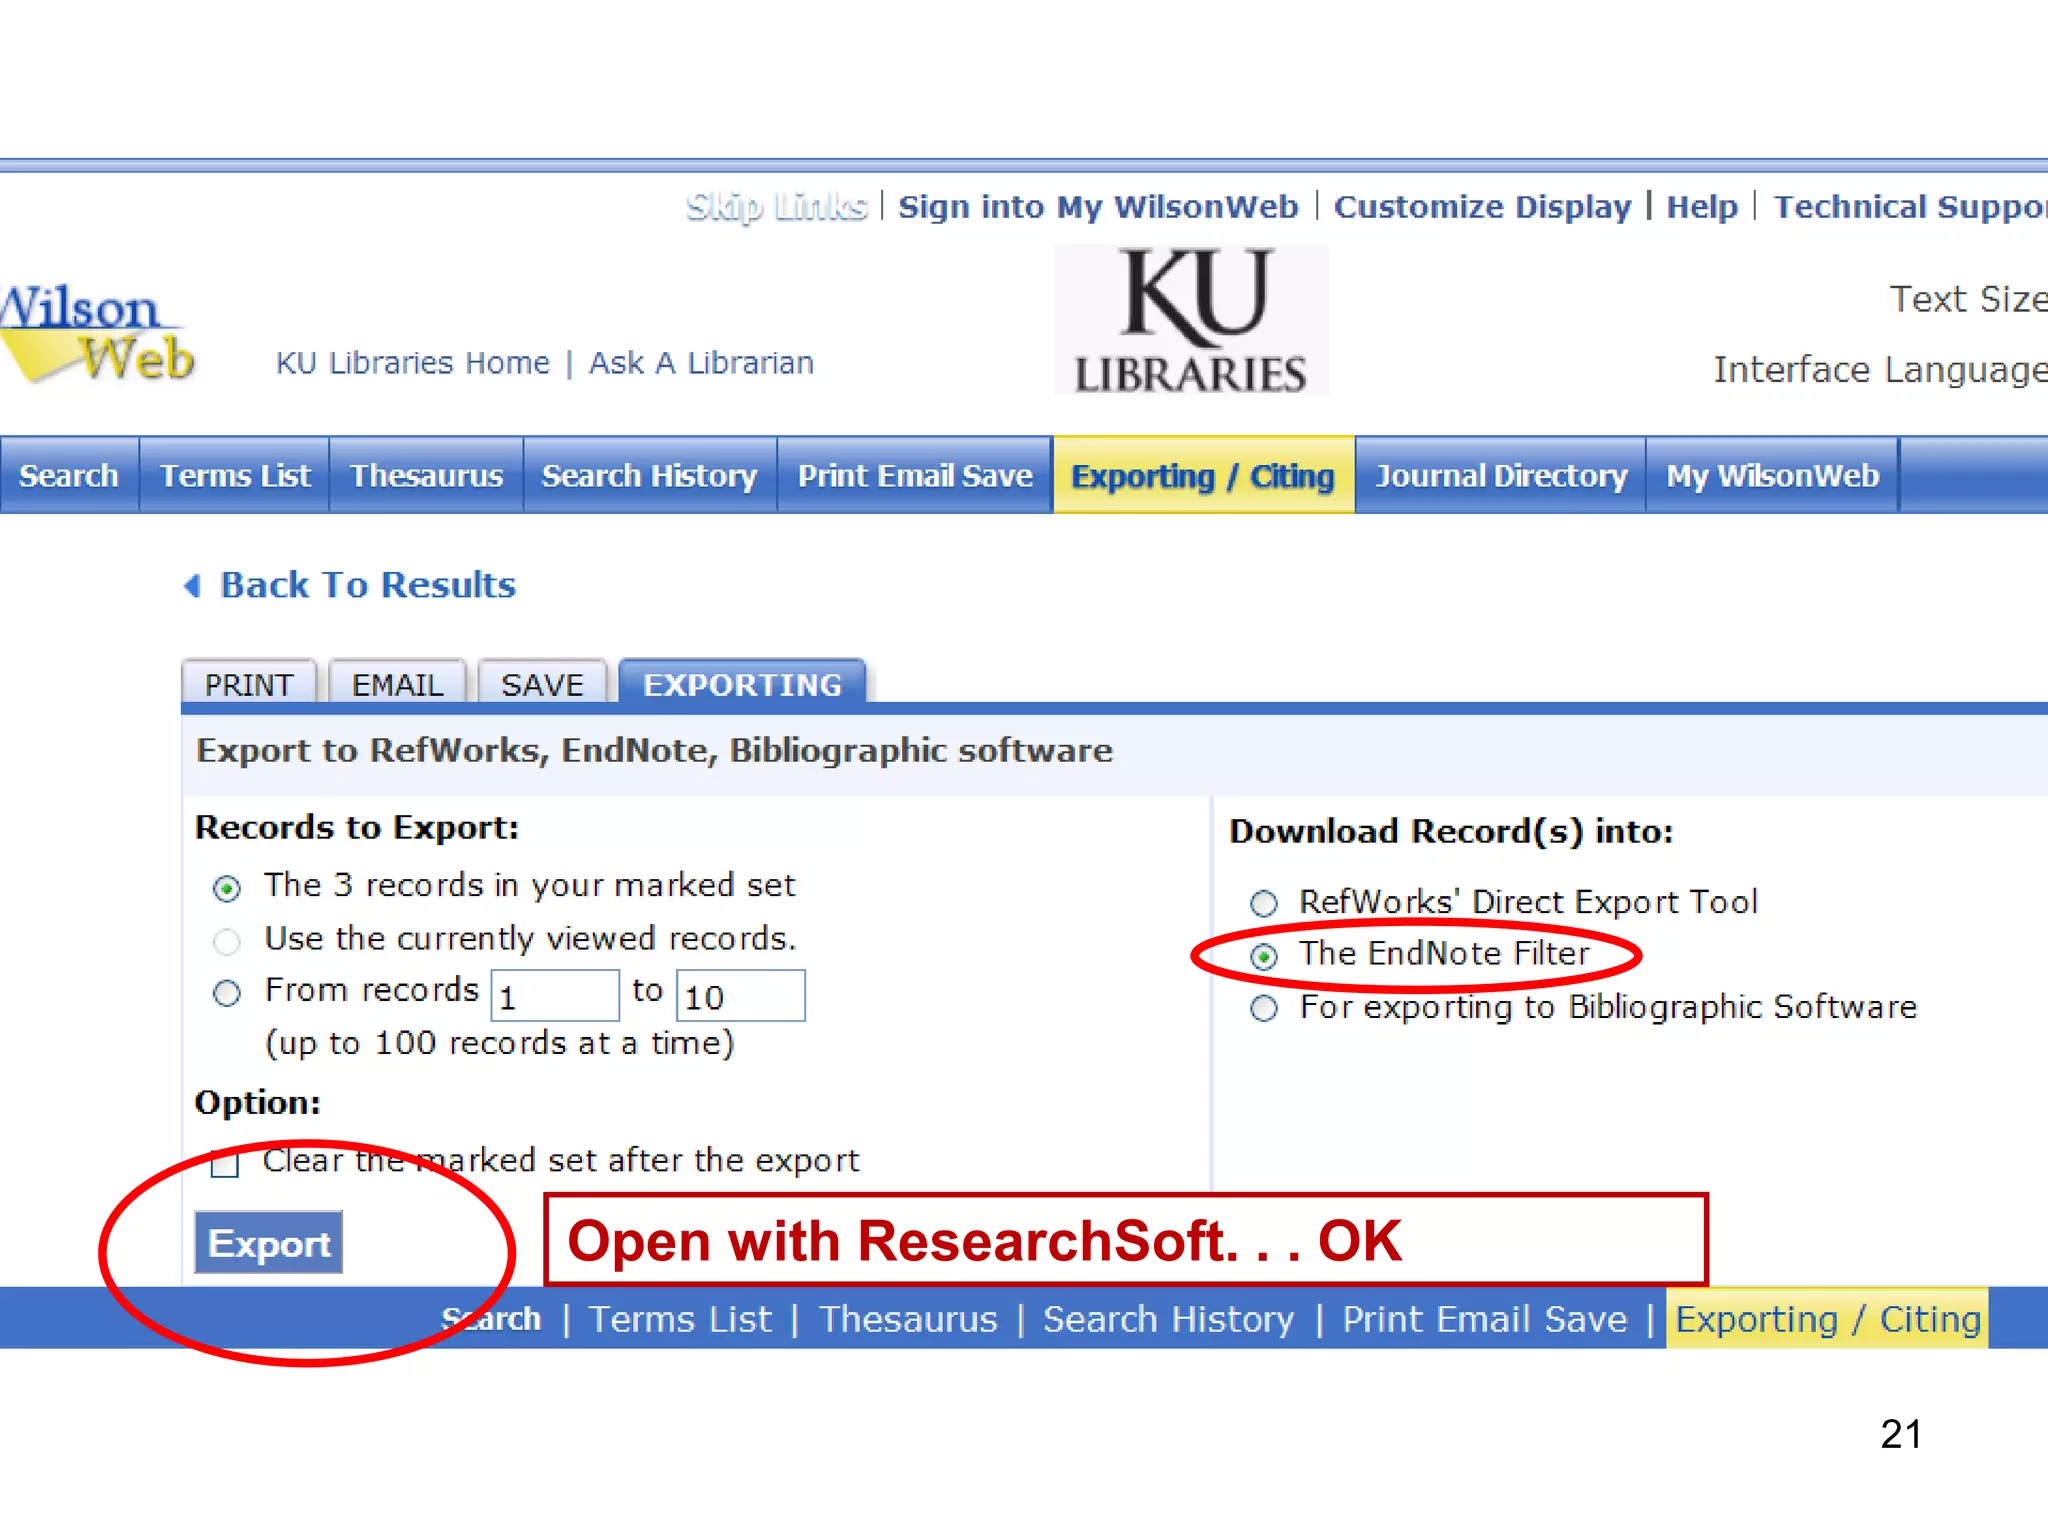2048x1536 pixels.
Task: Click the 'Interface Language' label
Action: coord(1880,370)
